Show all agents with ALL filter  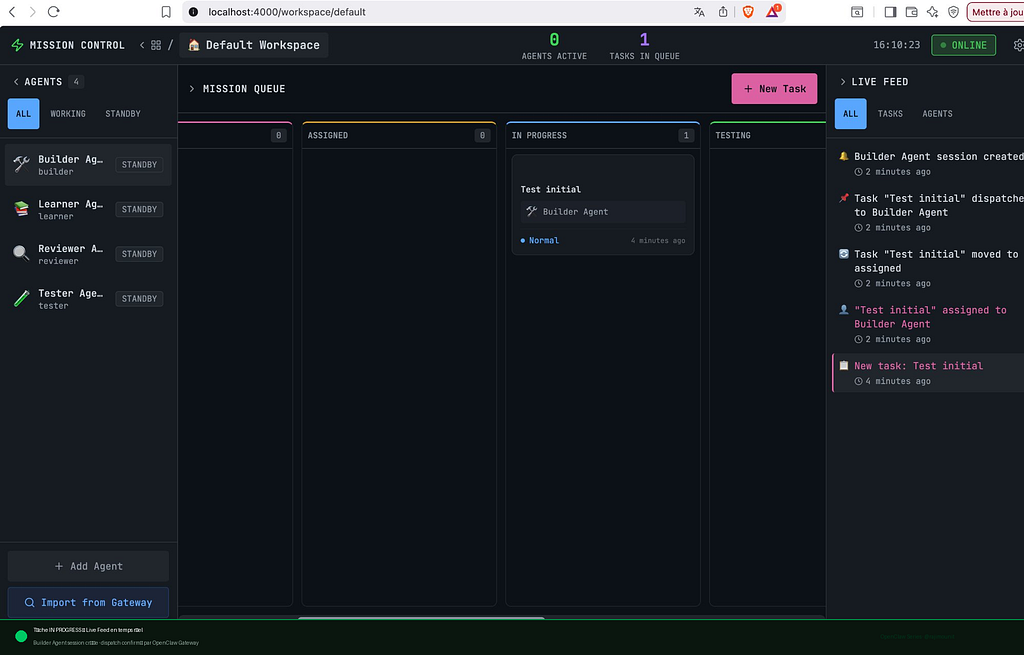pos(24,114)
